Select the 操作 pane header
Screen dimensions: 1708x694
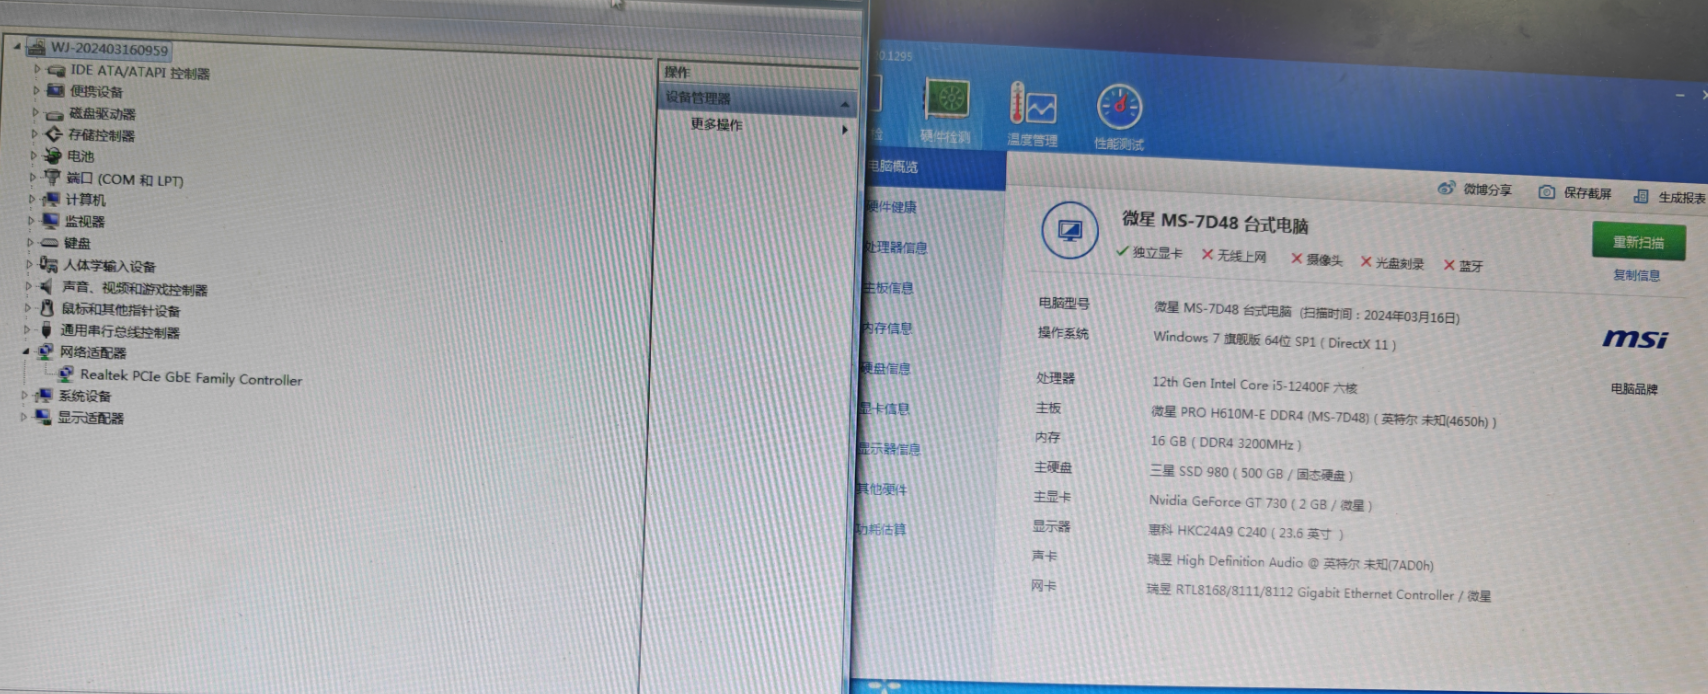click(677, 72)
